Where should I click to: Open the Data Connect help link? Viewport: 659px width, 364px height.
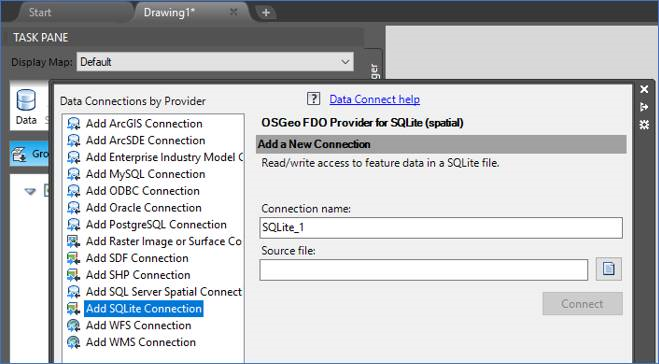coord(374,99)
